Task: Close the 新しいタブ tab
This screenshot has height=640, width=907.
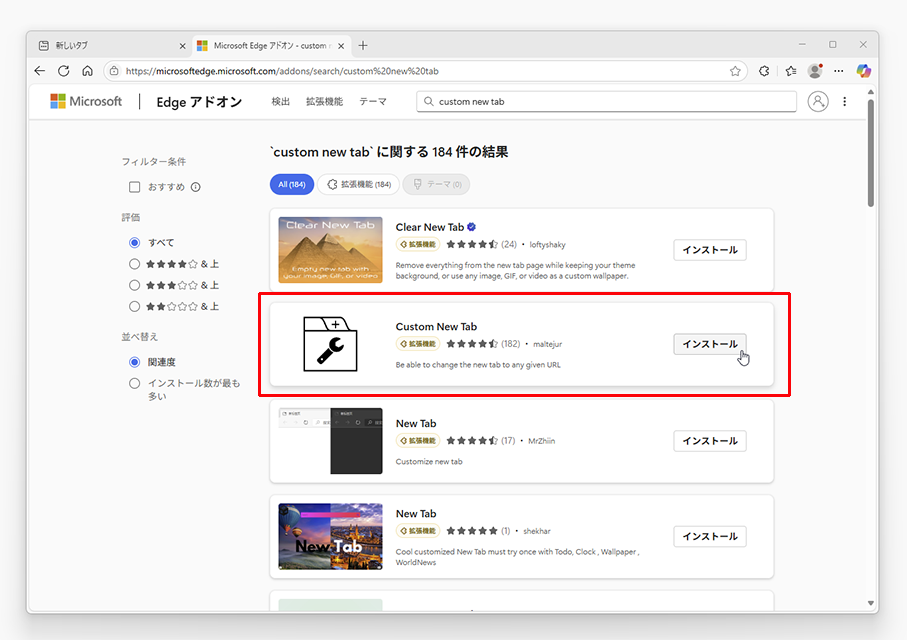Action: [182, 46]
